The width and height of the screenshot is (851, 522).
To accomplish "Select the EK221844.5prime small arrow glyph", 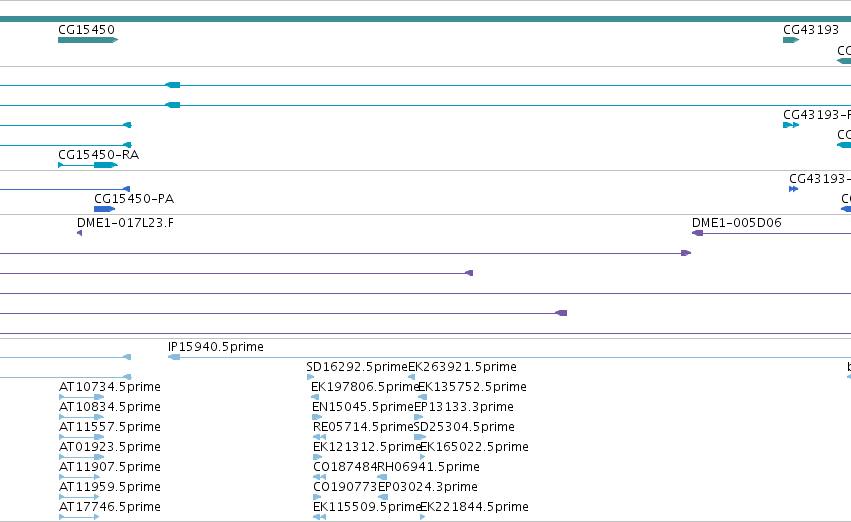I will click(x=422, y=517).
